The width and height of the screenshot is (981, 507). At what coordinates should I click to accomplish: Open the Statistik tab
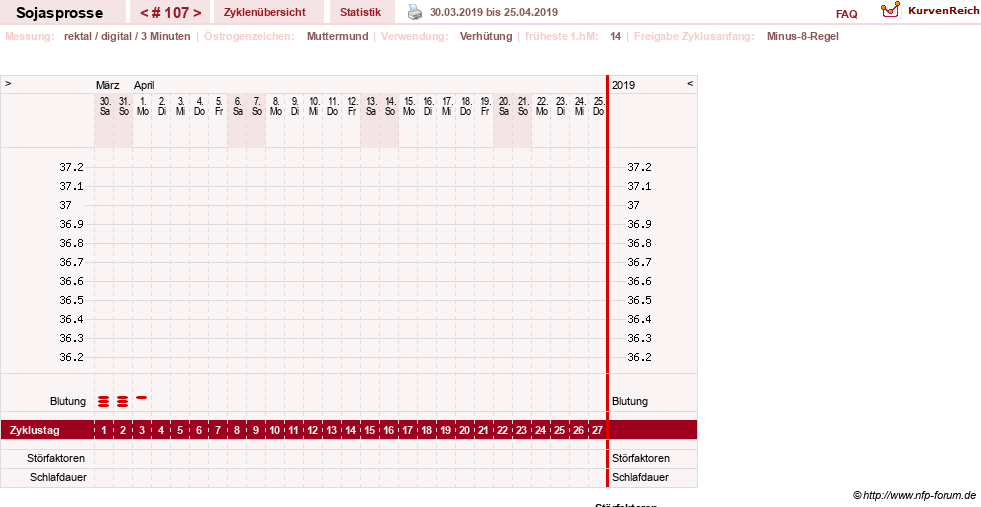360,12
